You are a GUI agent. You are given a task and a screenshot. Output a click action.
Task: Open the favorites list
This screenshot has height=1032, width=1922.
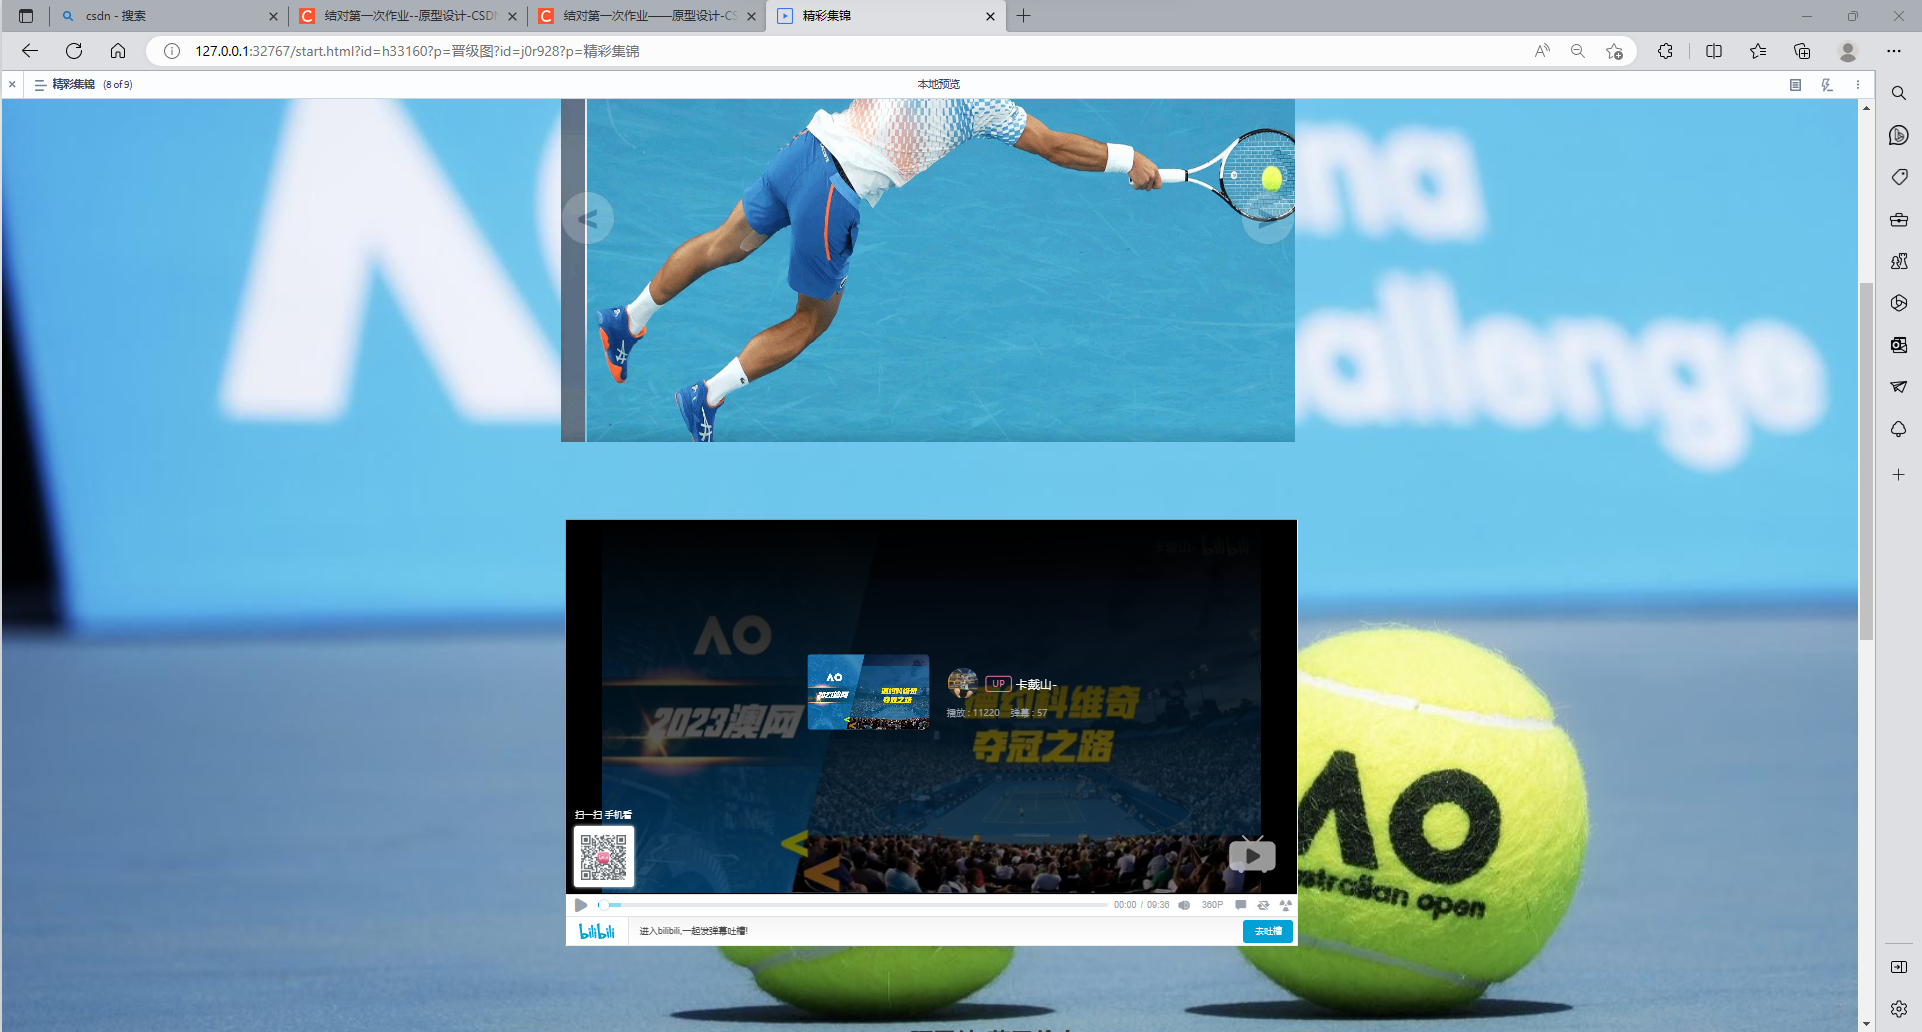pyautogui.click(x=1758, y=51)
